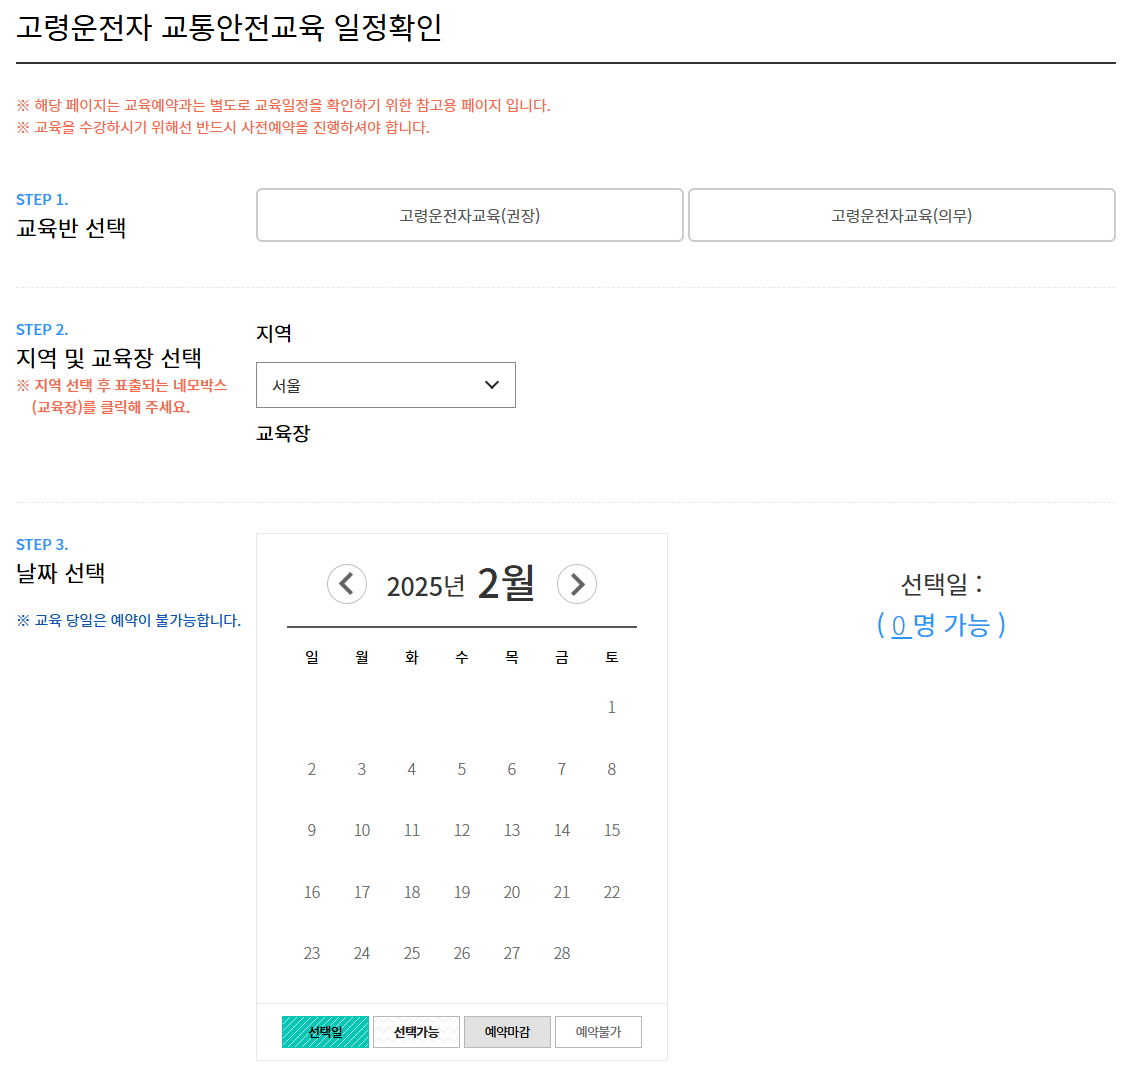Click the 0명 가능 availability link
Viewport: 1125px width, 1074px height.
coord(944,624)
